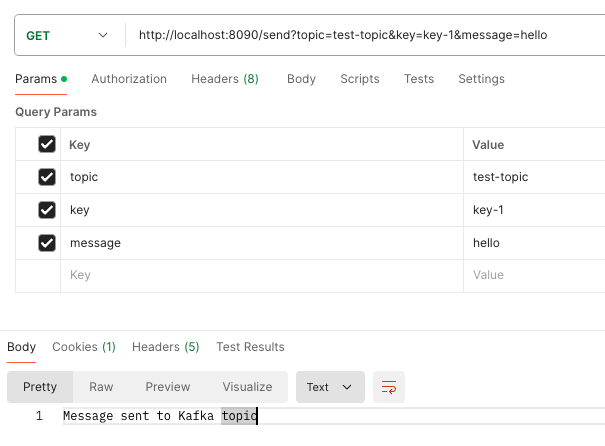This screenshot has height=446, width=605.
Task: Toggle the line wrap icon
Action: (x=389, y=387)
